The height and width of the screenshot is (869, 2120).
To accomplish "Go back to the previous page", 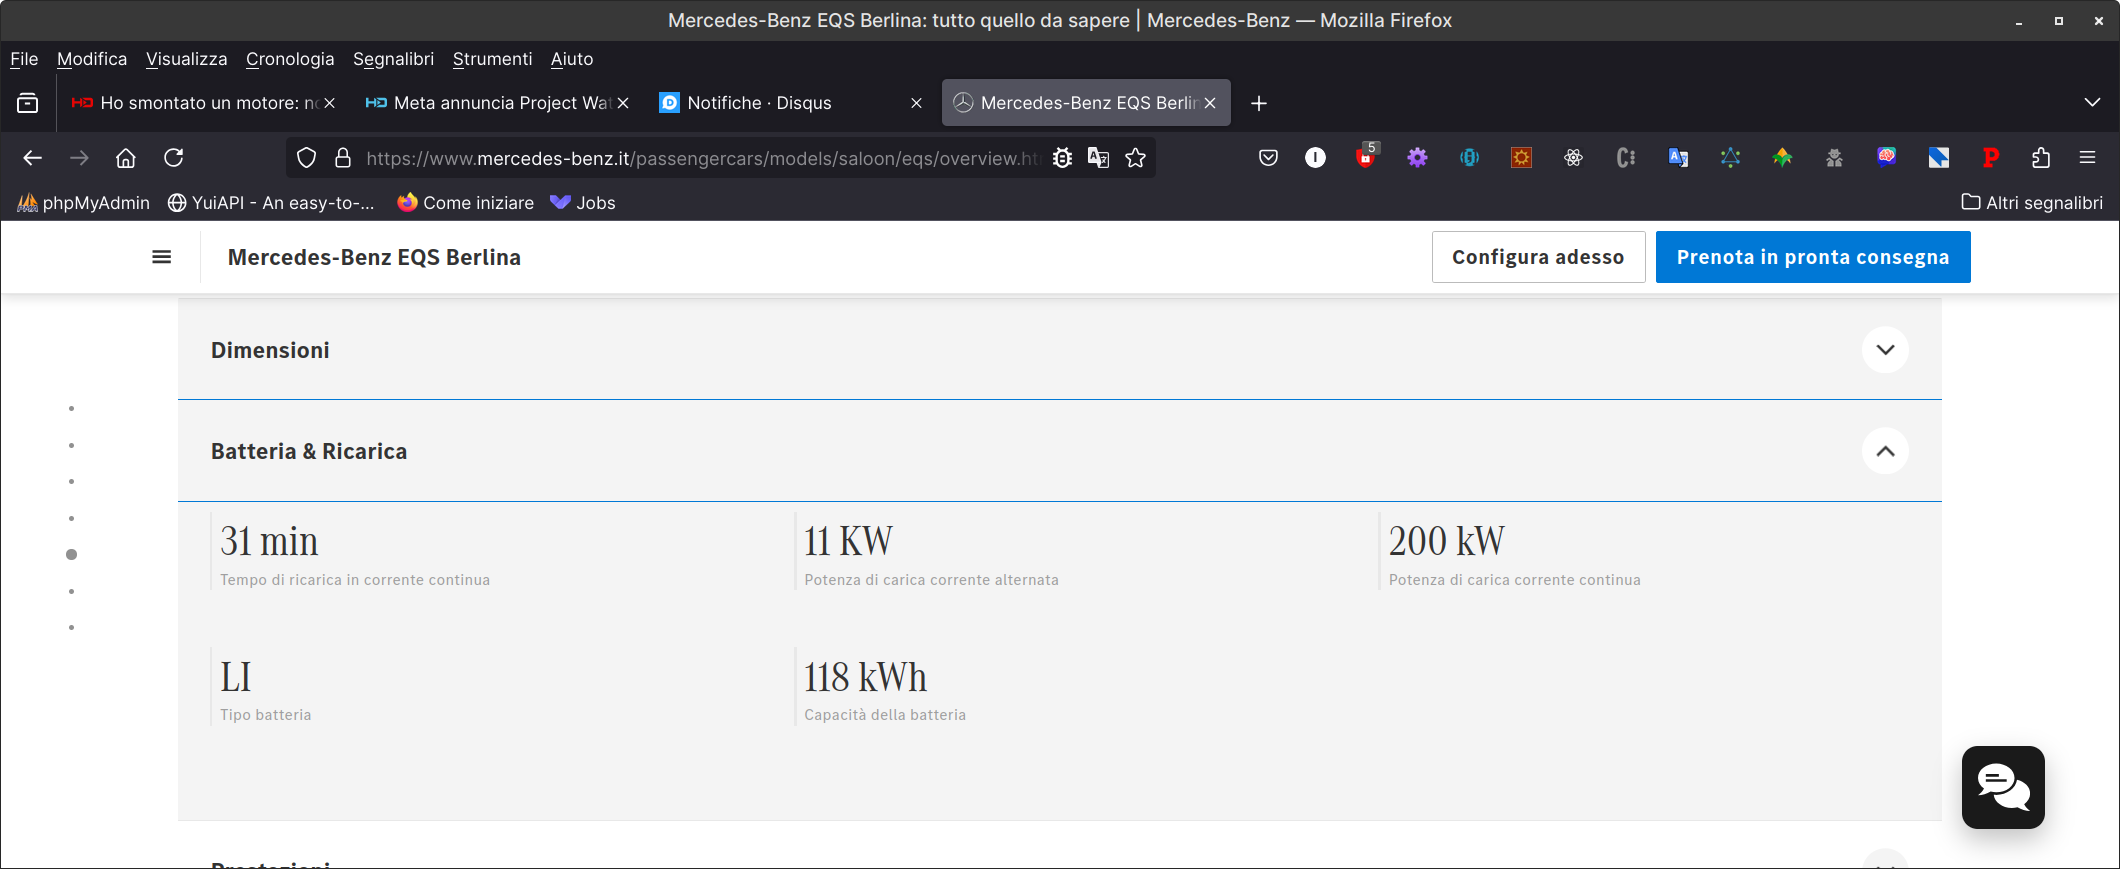I will point(33,158).
